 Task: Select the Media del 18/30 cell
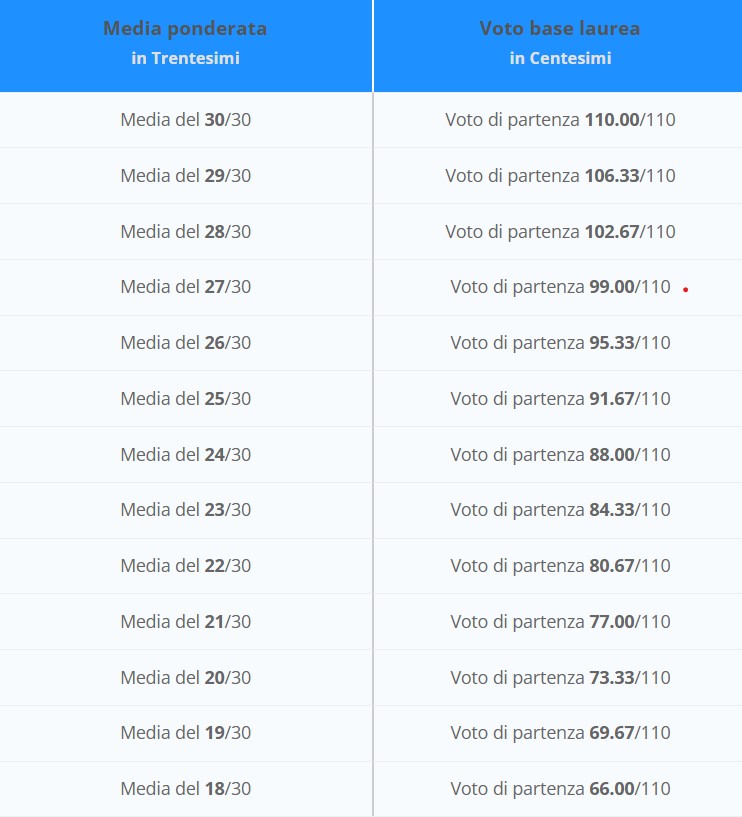(186, 789)
